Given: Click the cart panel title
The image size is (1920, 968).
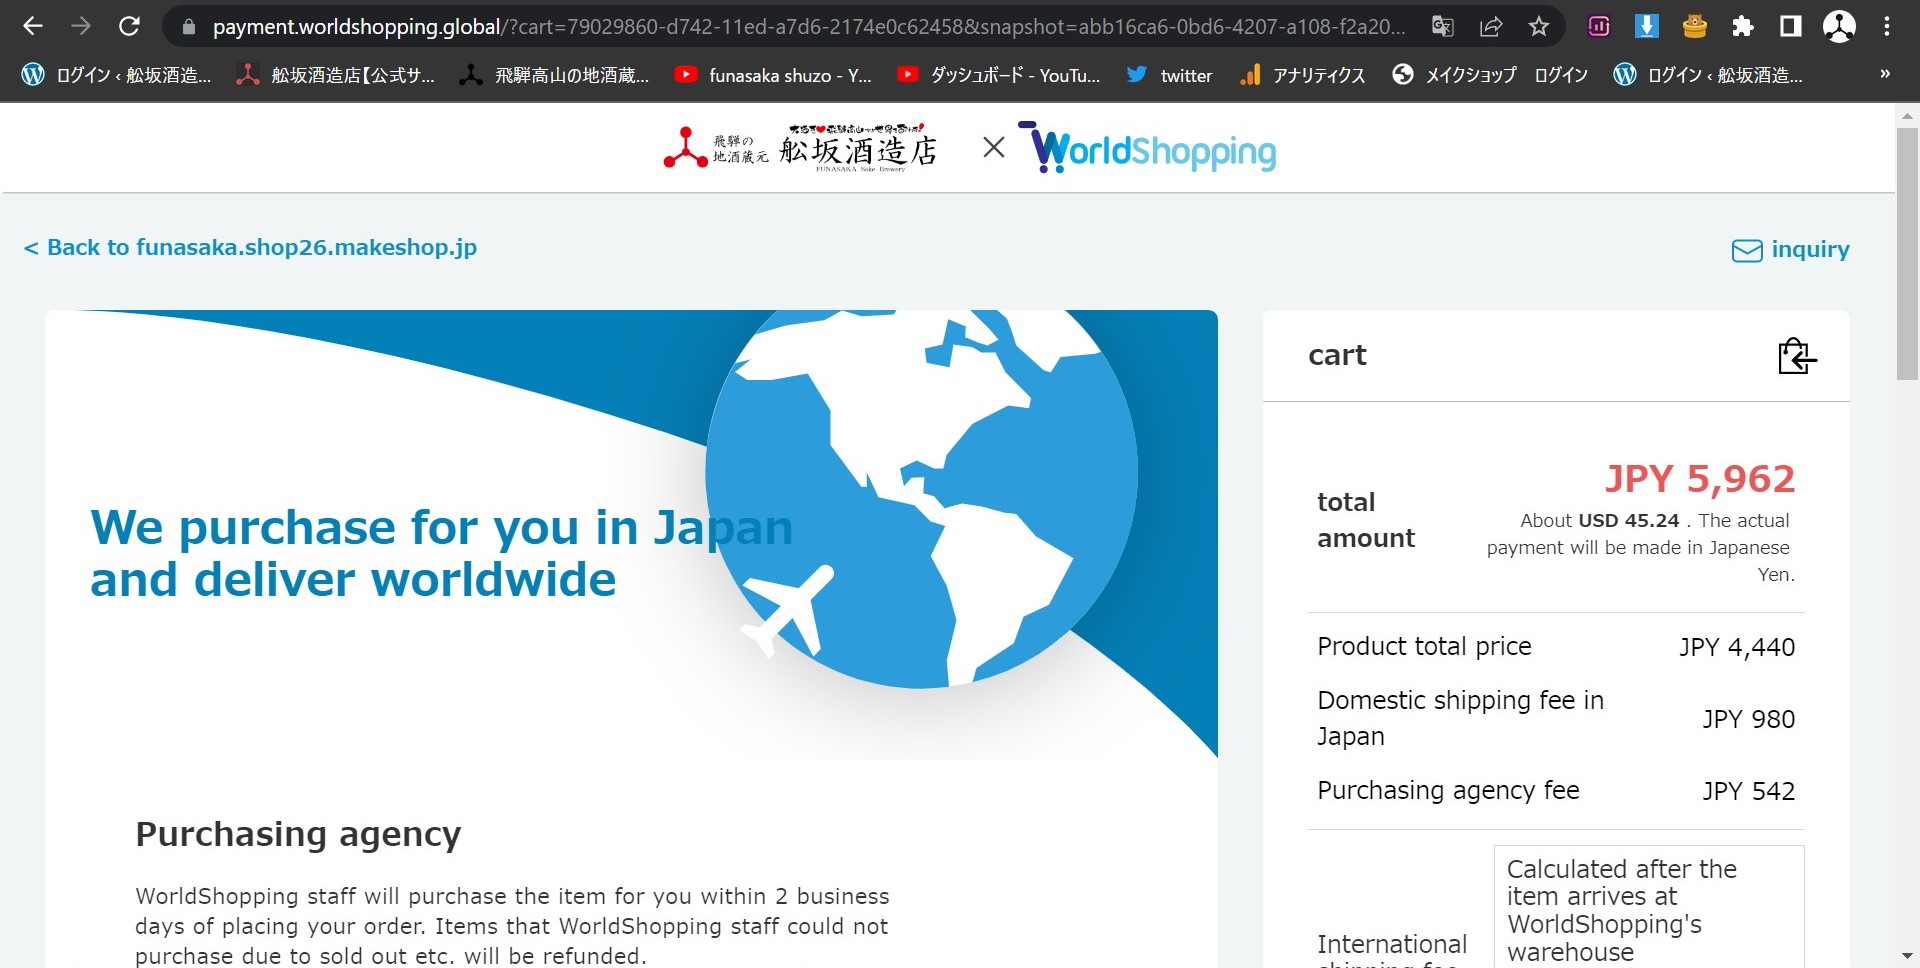Looking at the screenshot, I should pos(1337,355).
